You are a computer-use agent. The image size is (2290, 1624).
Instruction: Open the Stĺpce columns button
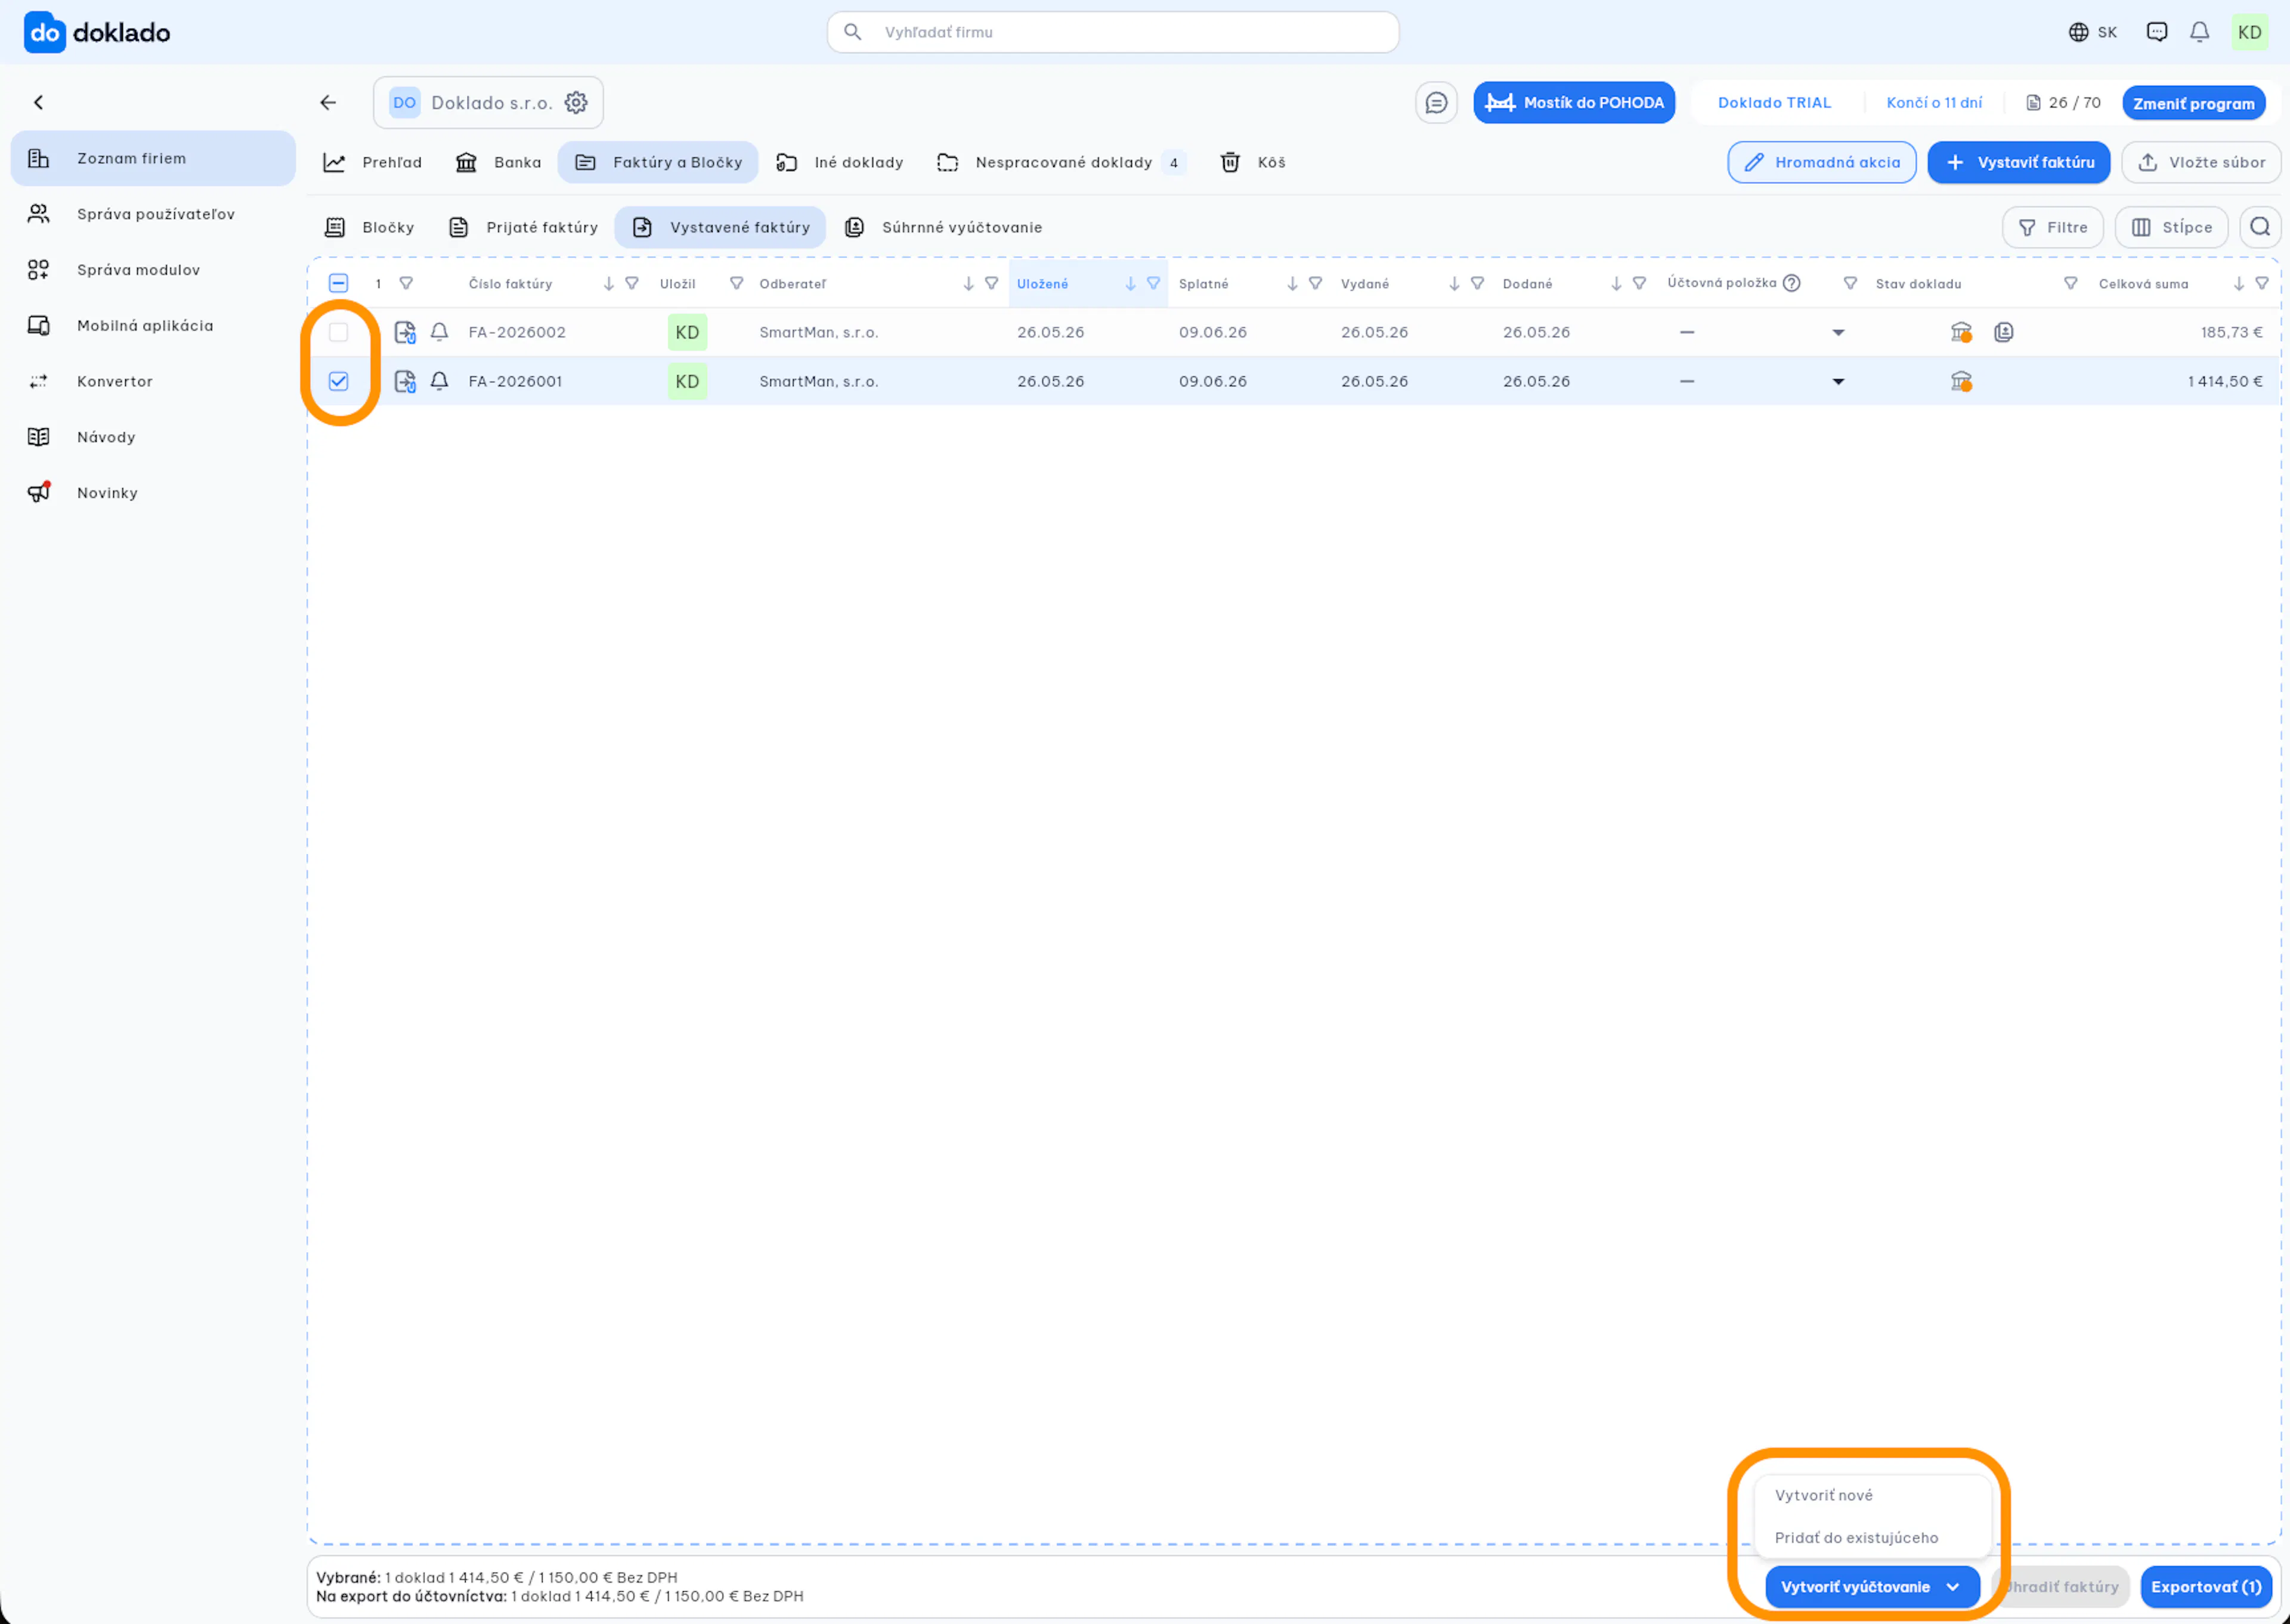[x=2171, y=227]
